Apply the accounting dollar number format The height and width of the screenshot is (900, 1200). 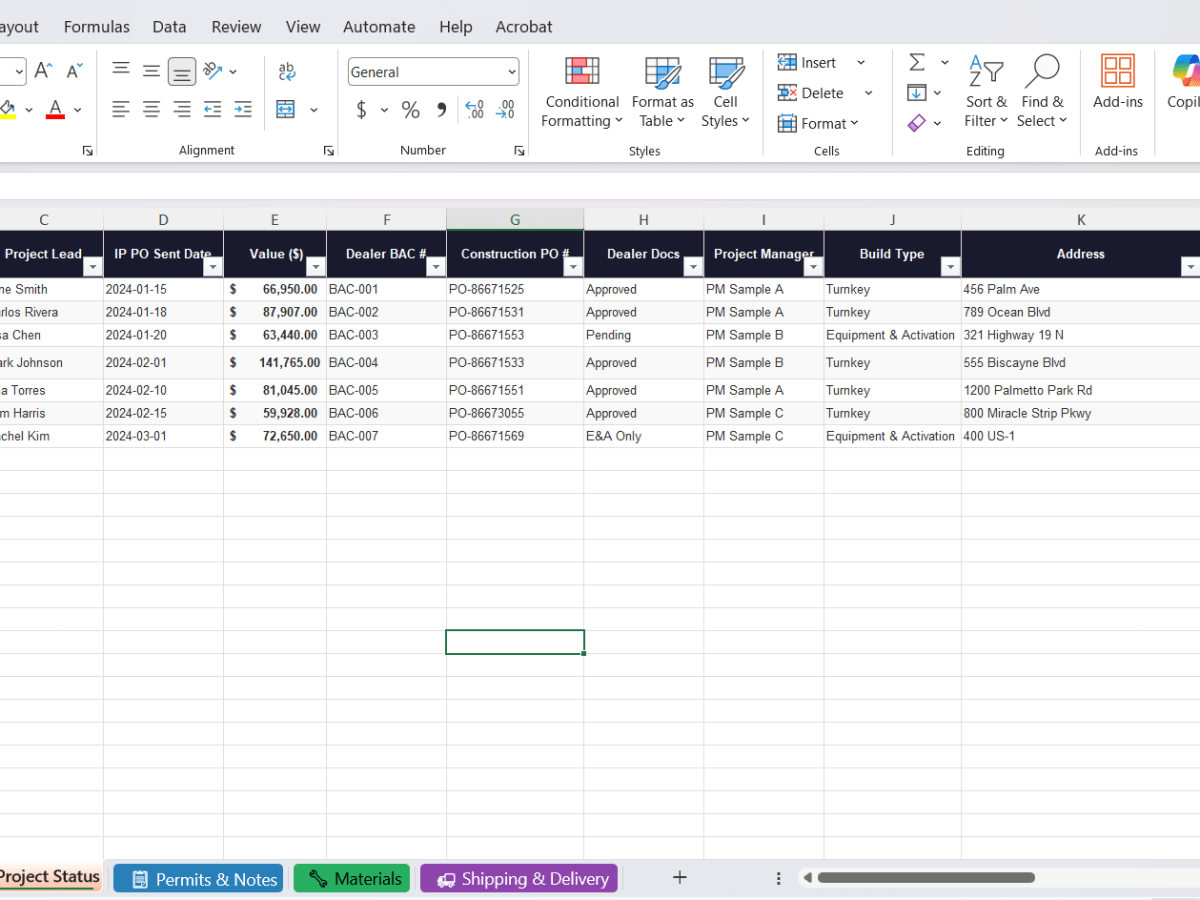click(361, 110)
